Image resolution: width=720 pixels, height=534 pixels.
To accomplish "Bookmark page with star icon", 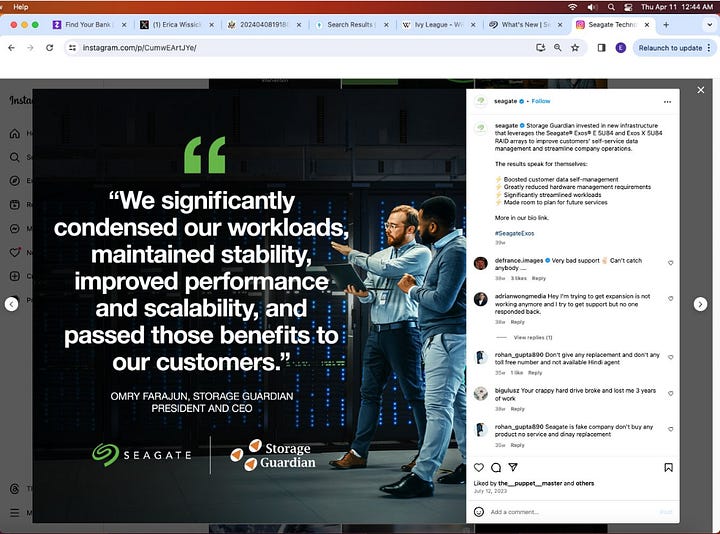I will [575, 48].
